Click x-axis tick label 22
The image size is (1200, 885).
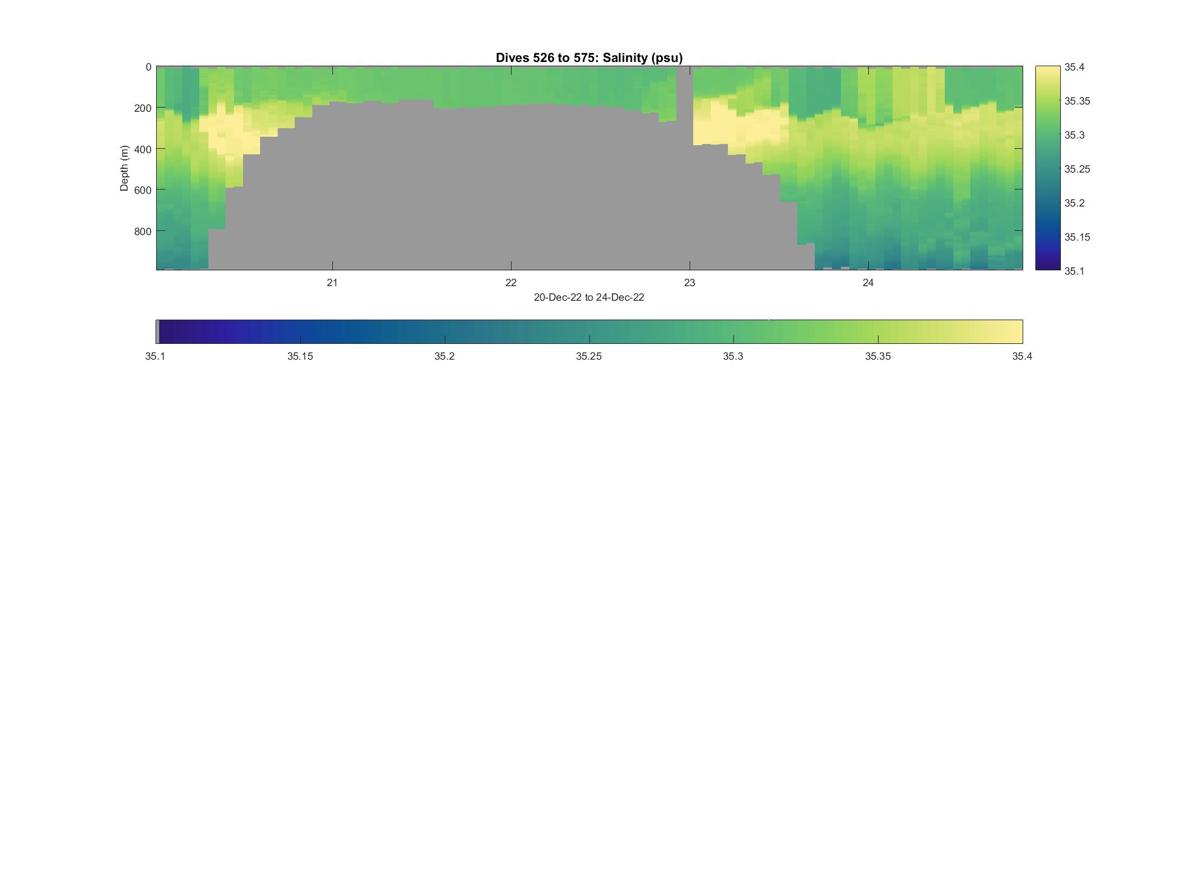pyautogui.click(x=511, y=283)
